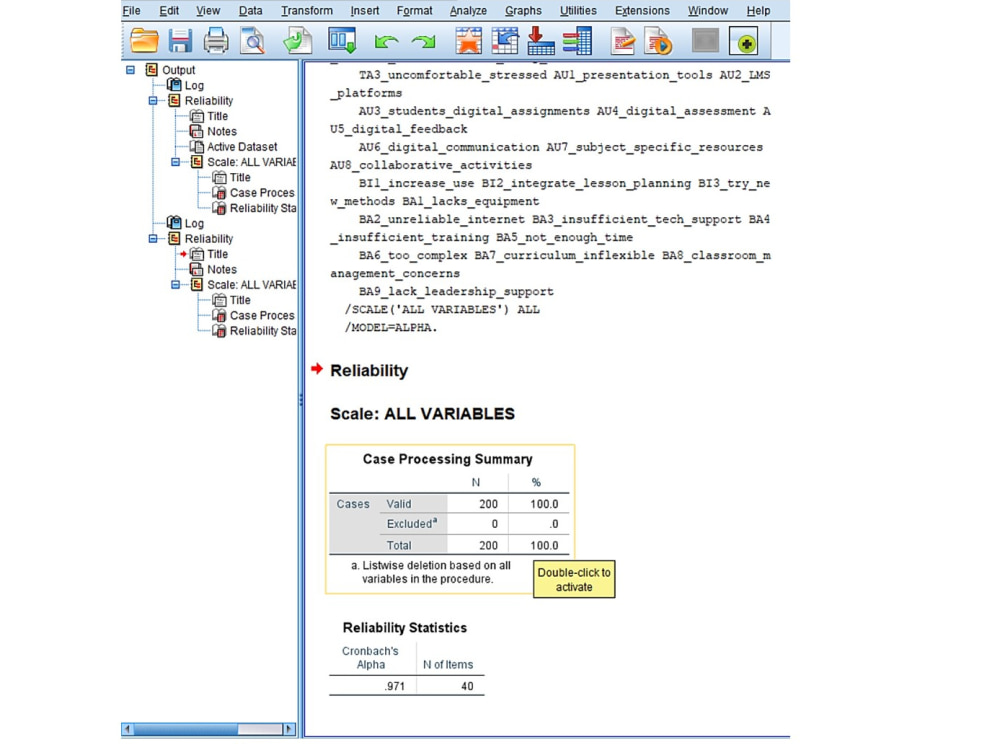Viewport: 1000px width, 750px height.
Task: Click the Listwise deletion footnote text
Action: [431, 573]
